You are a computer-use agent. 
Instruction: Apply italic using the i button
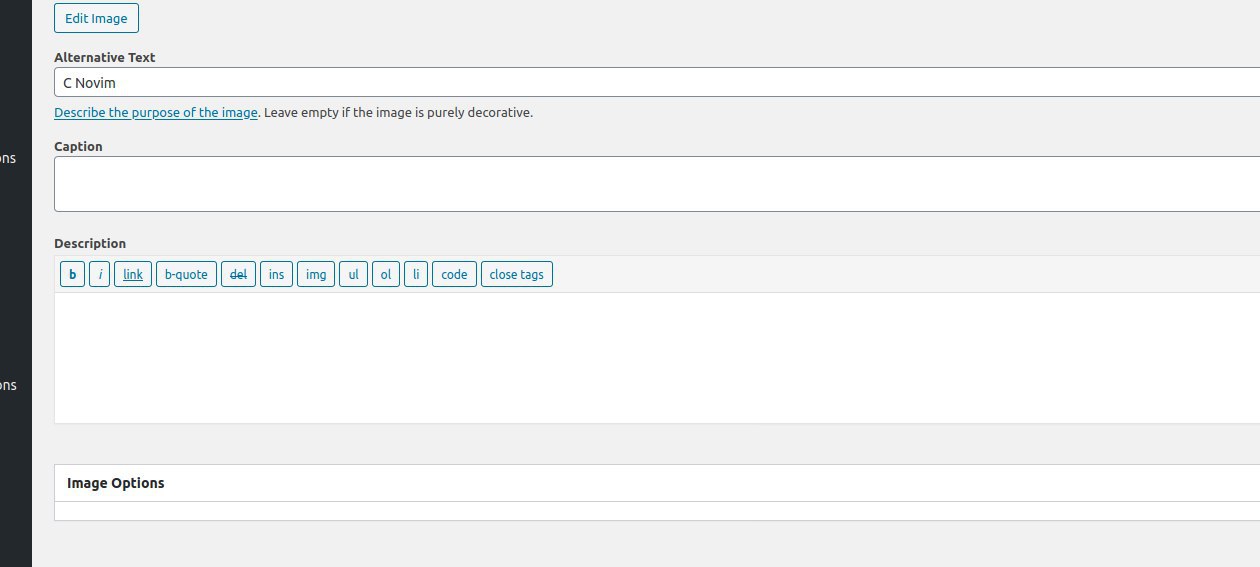(x=99, y=274)
